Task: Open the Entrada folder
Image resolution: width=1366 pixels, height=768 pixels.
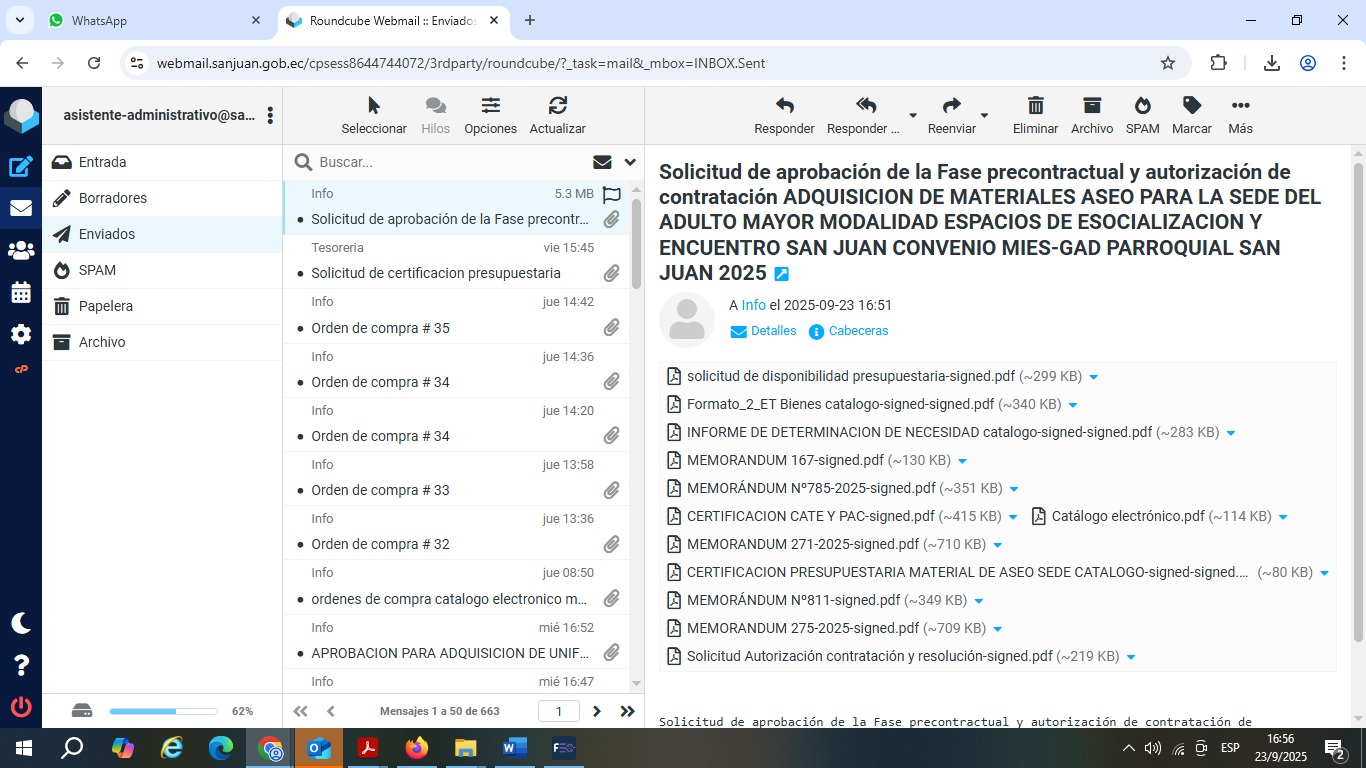Action: point(102,162)
